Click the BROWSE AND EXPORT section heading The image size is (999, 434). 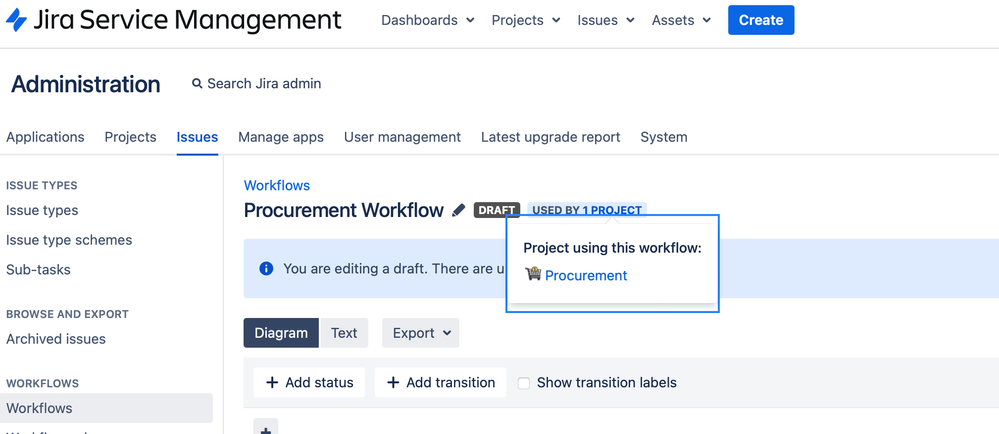[68, 314]
